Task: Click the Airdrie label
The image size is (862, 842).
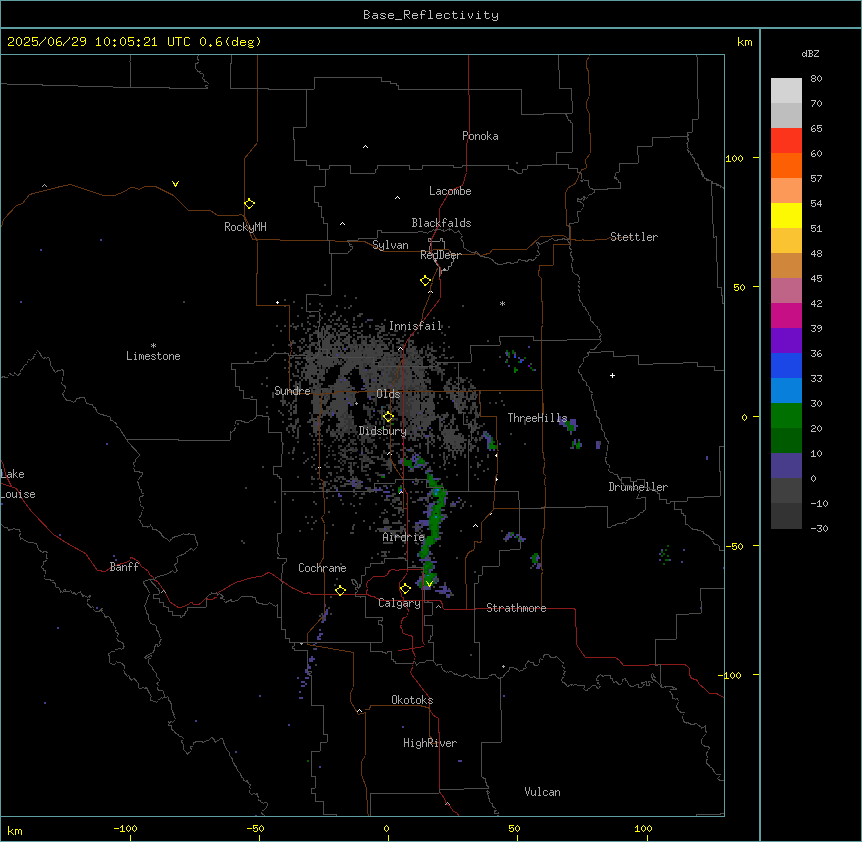Action: click(x=404, y=537)
